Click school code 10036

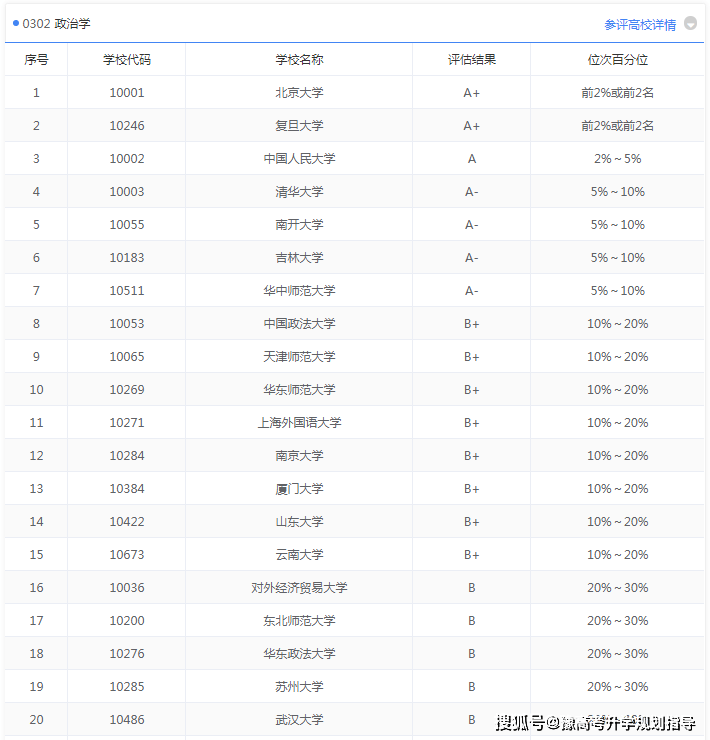[127, 589]
